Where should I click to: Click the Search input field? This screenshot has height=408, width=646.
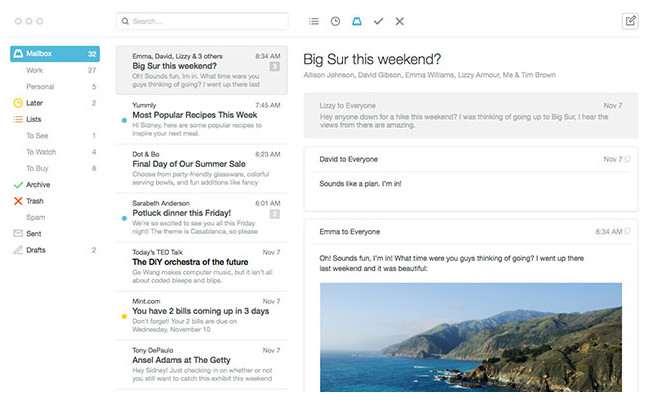(202, 21)
